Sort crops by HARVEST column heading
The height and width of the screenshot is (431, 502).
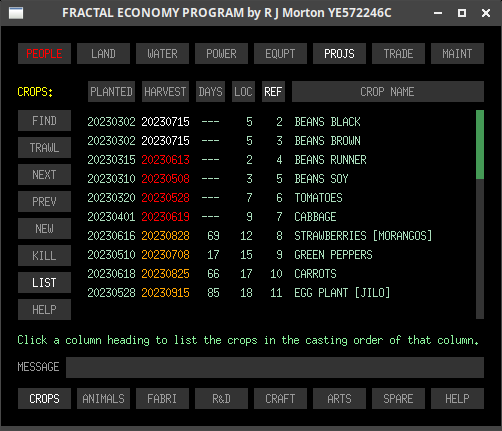tap(165, 91)
